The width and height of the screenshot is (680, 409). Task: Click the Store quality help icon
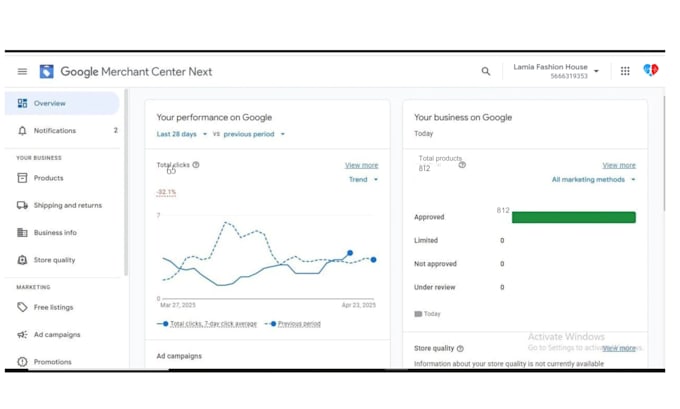(461, 348)
